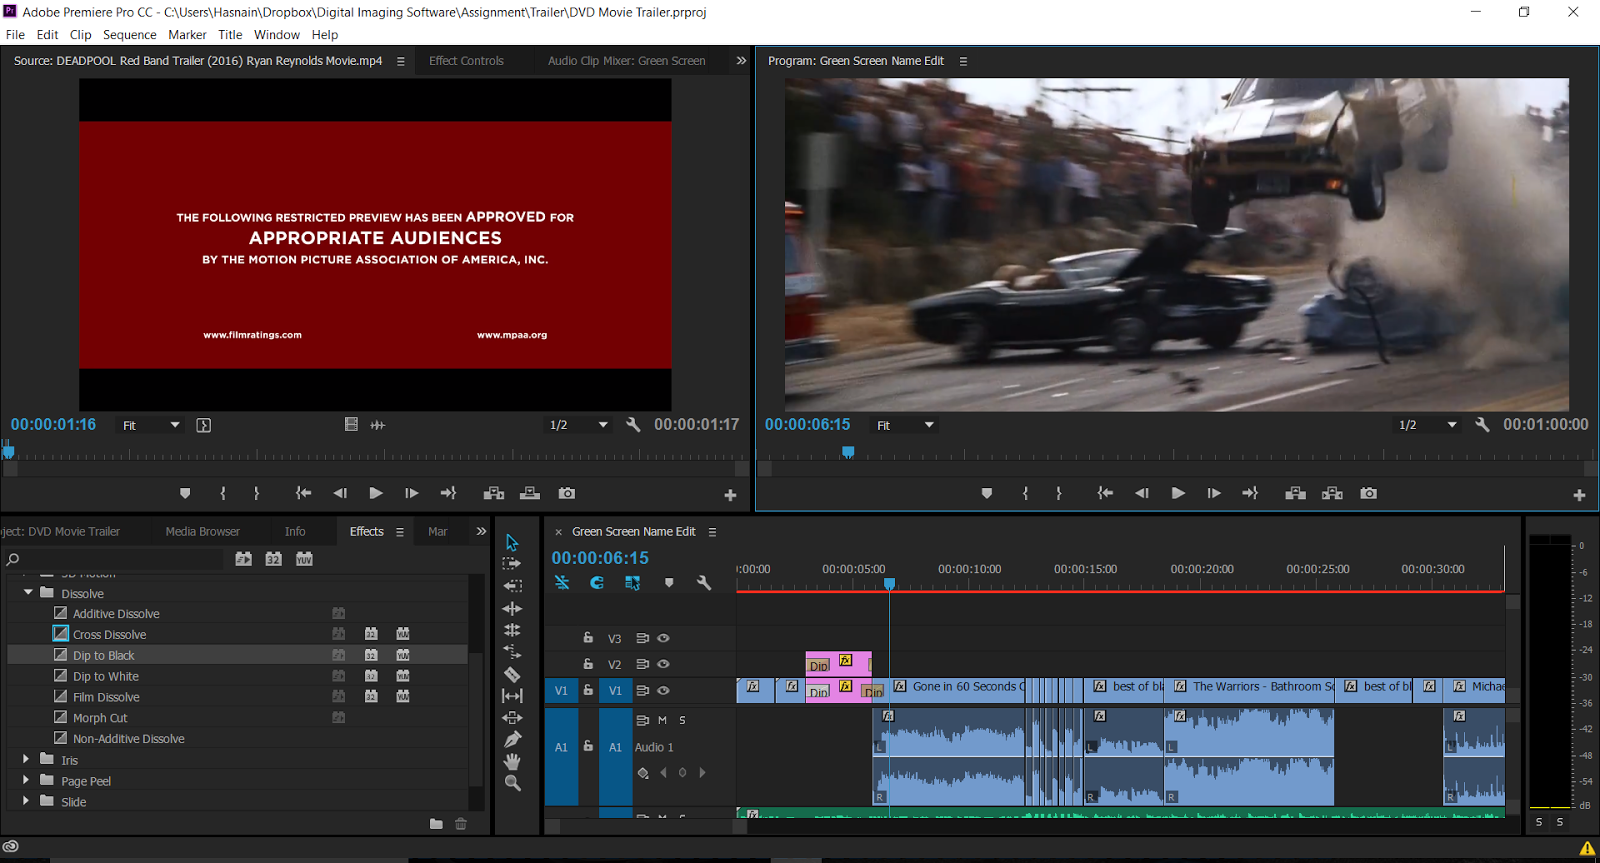This screenshot has height=863, width=1600.
Task: Click the Effects panel search field
Action: (115, 559)
